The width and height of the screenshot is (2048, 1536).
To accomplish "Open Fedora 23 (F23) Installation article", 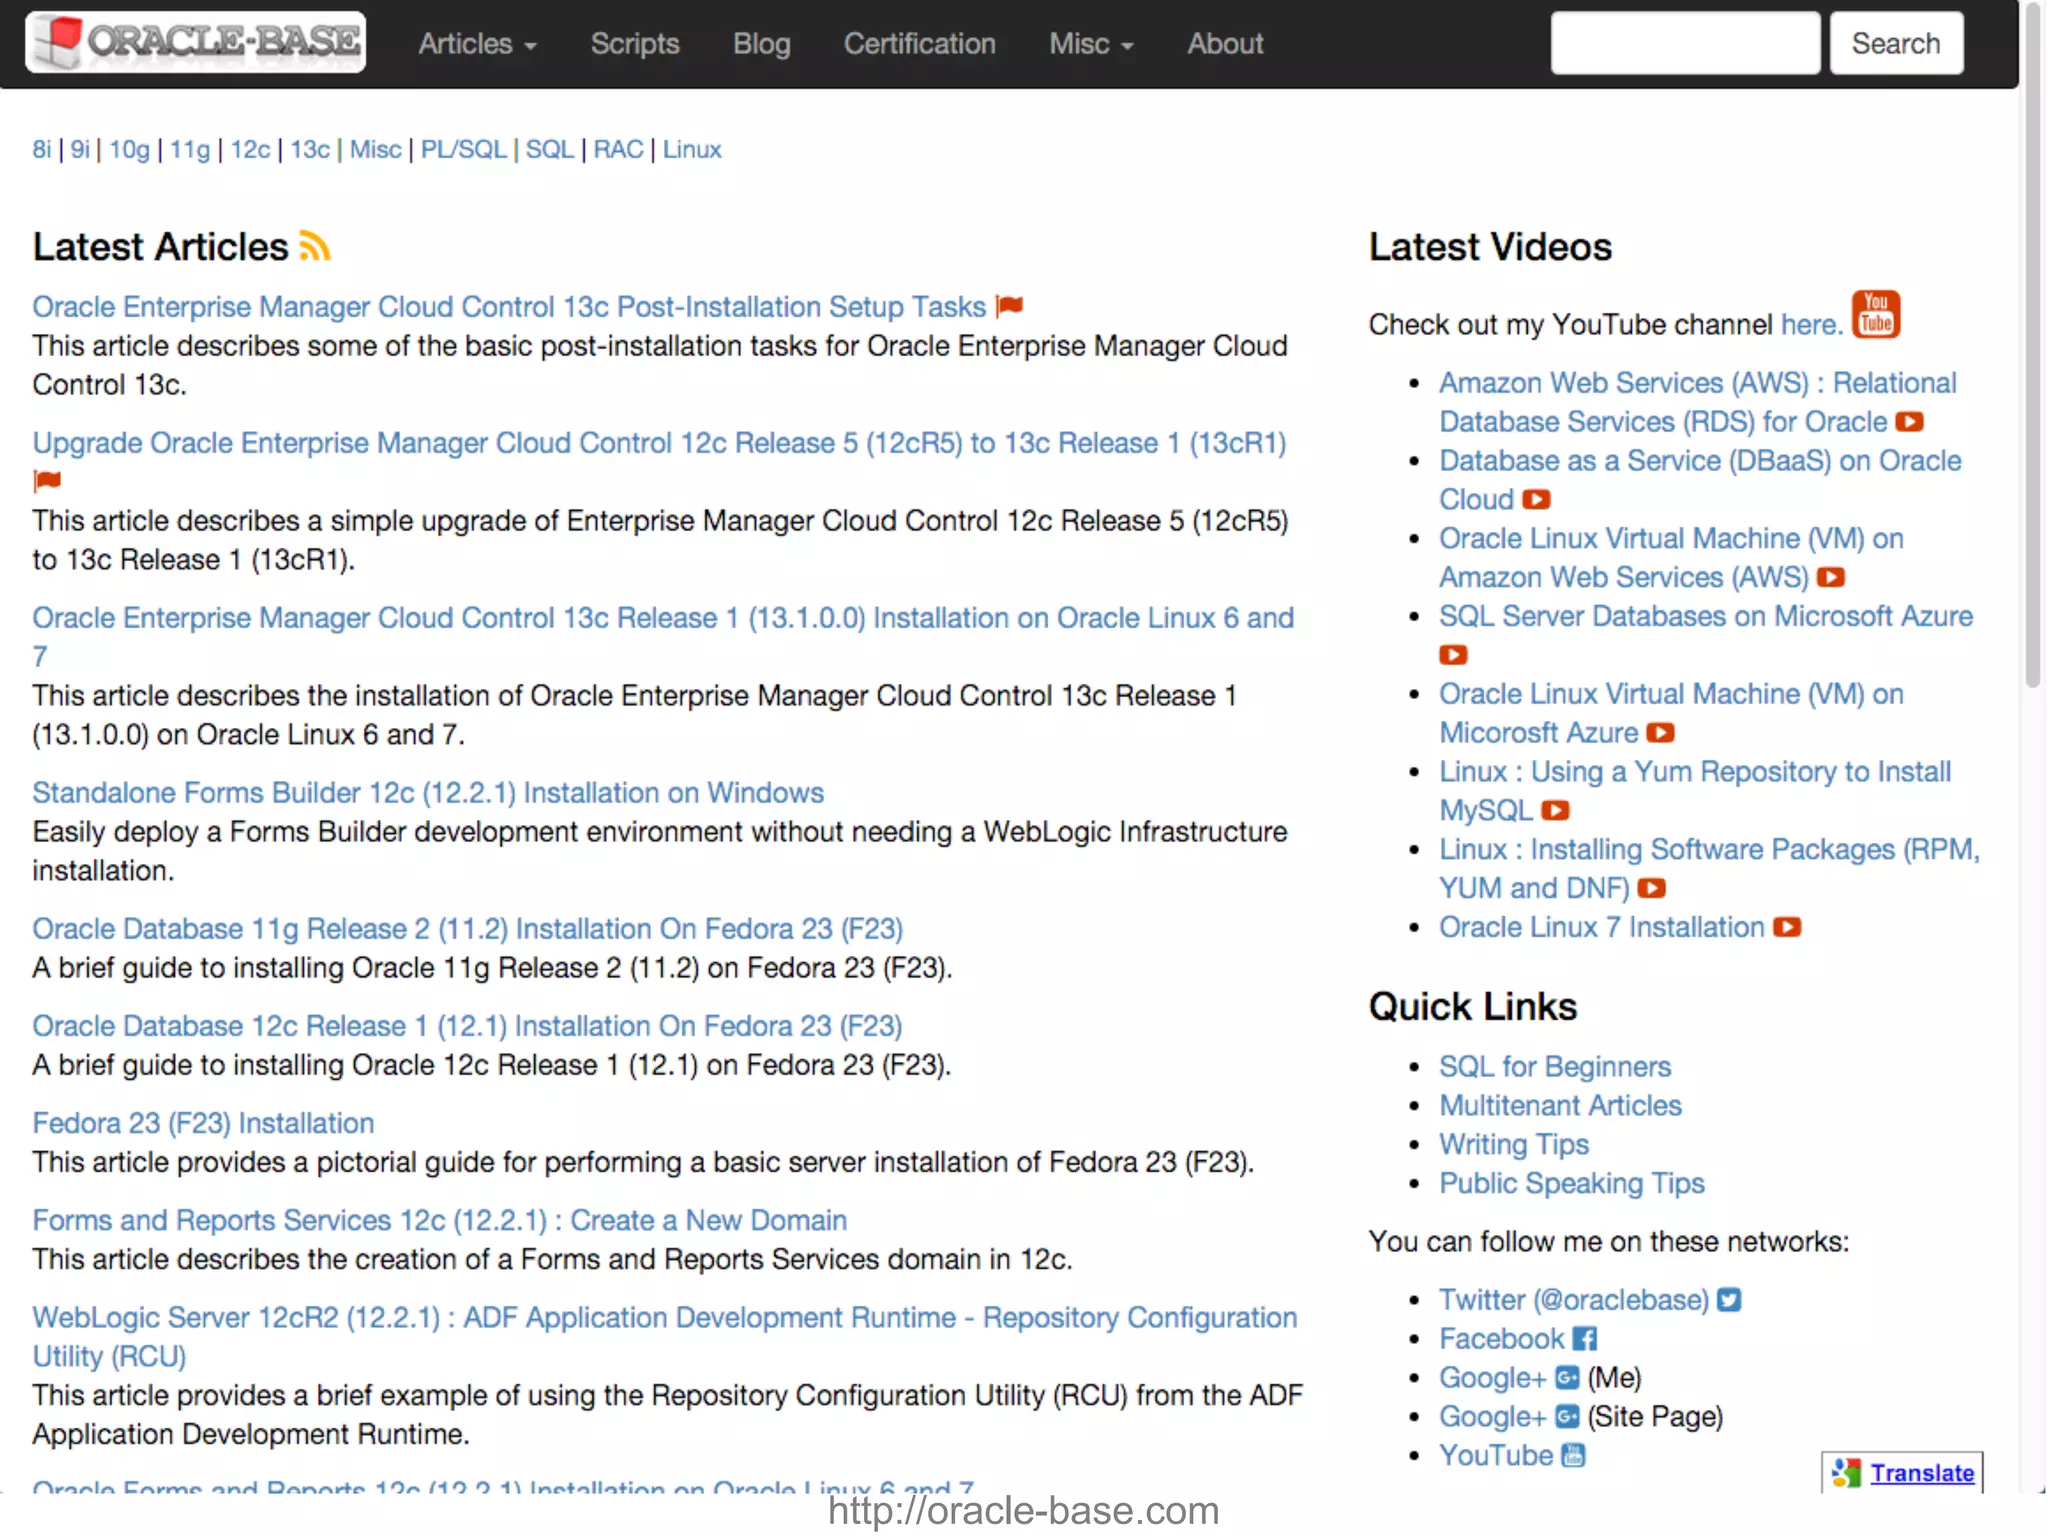I will [x=203, y=1123].
